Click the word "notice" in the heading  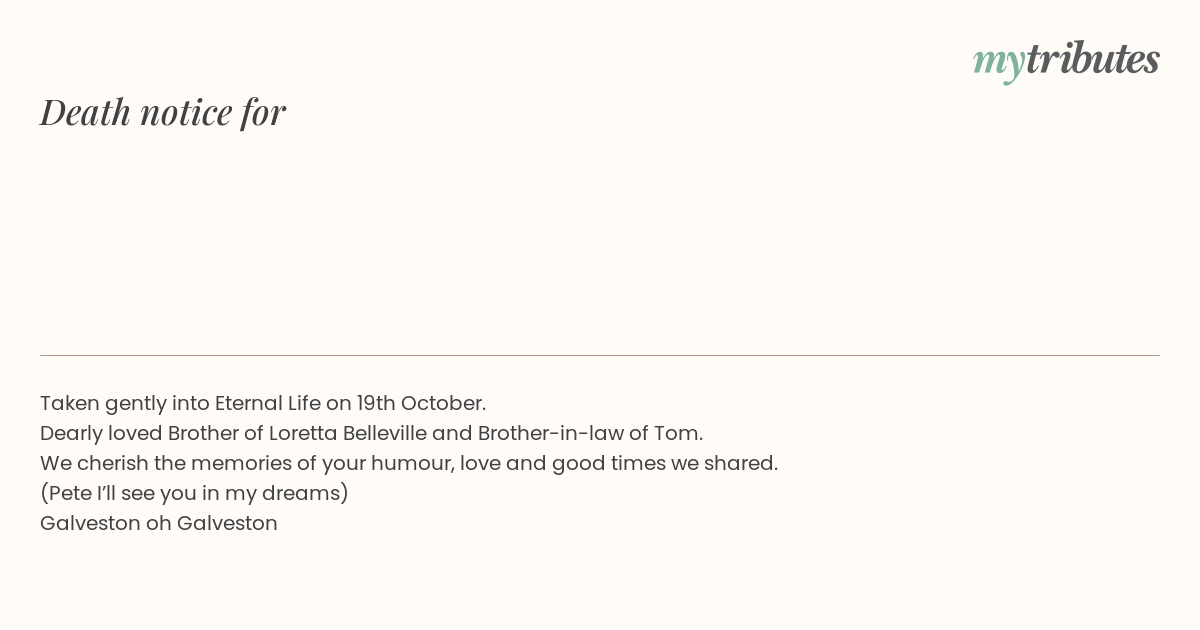click(186, 112)
